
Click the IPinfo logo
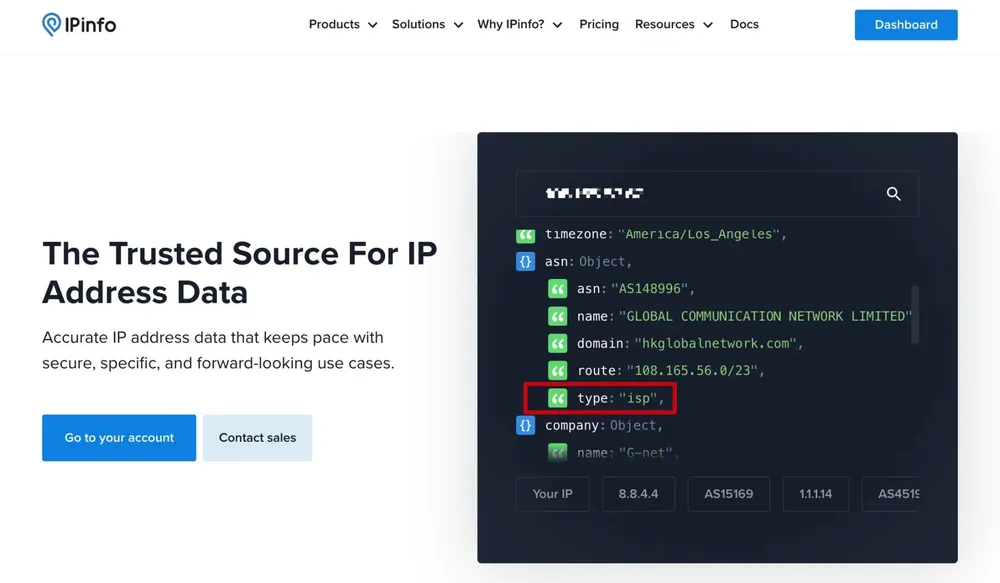(79, 25)
